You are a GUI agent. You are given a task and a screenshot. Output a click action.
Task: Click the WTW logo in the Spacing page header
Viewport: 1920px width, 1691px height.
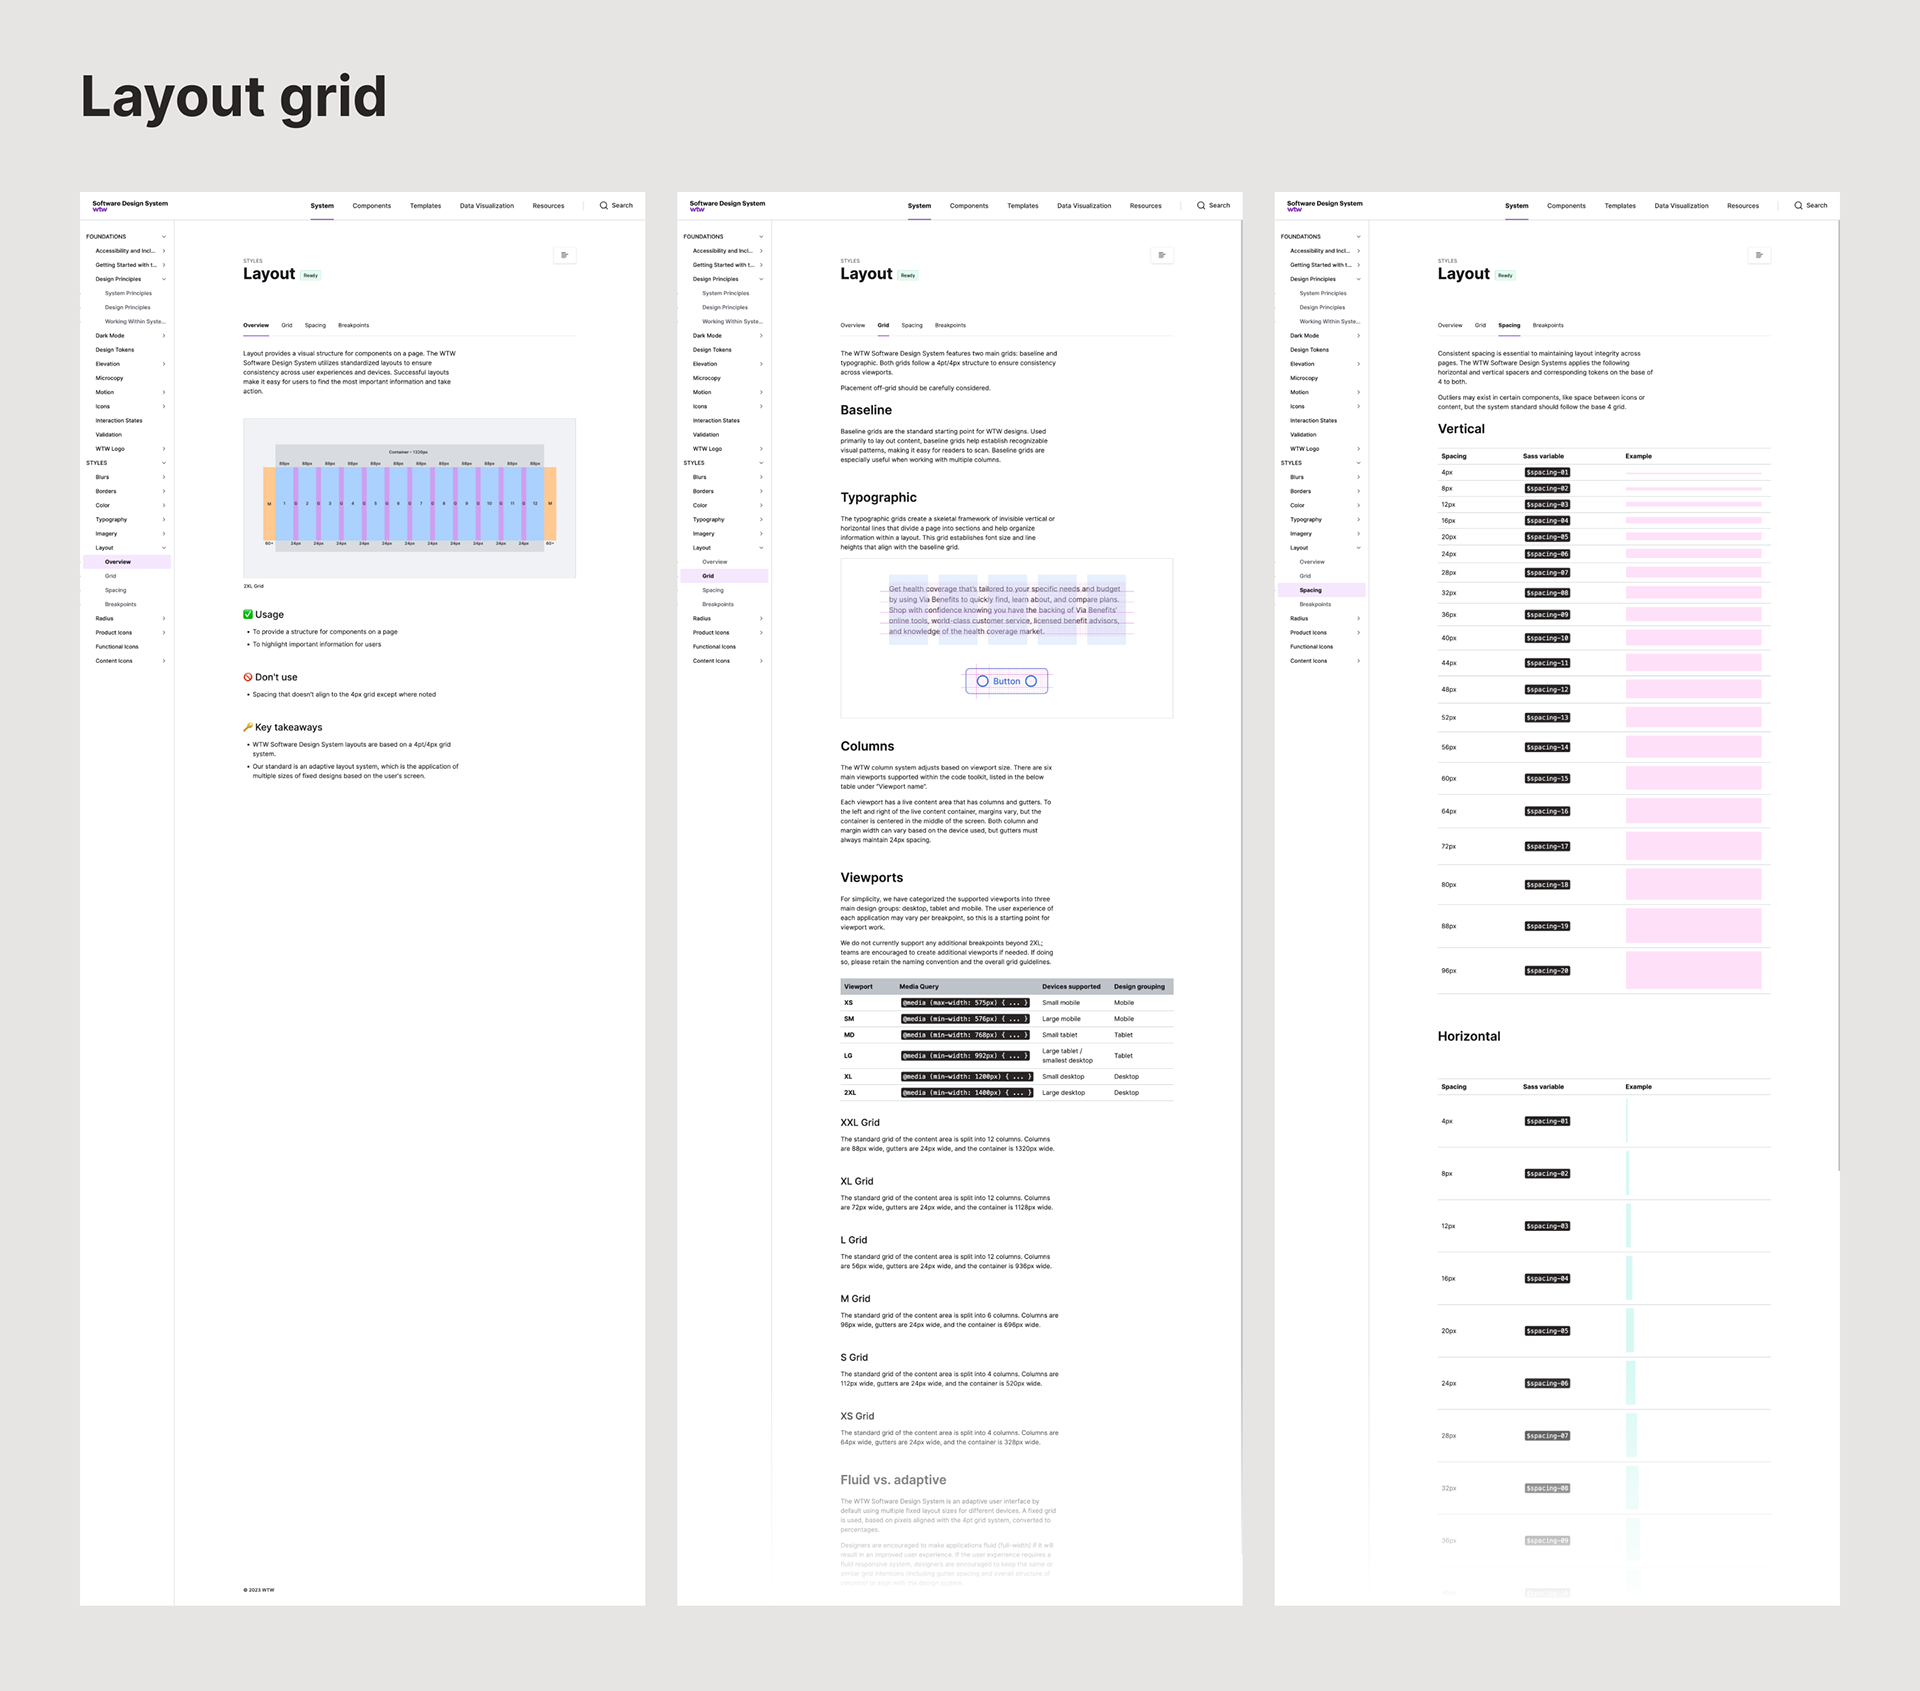[x=1294, y=210]
